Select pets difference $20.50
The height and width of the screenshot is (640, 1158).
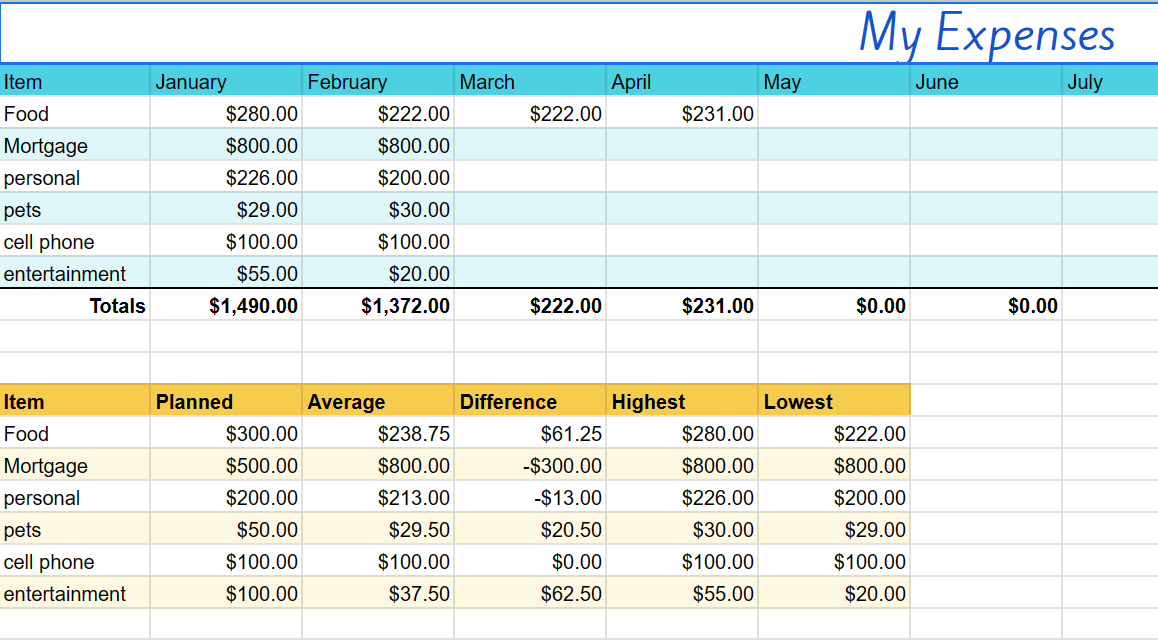click(x=530, y=529)
